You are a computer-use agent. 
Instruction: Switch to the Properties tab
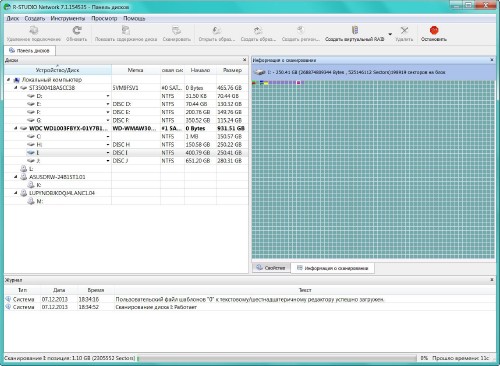pyautogui.click(x=271, y=268)
